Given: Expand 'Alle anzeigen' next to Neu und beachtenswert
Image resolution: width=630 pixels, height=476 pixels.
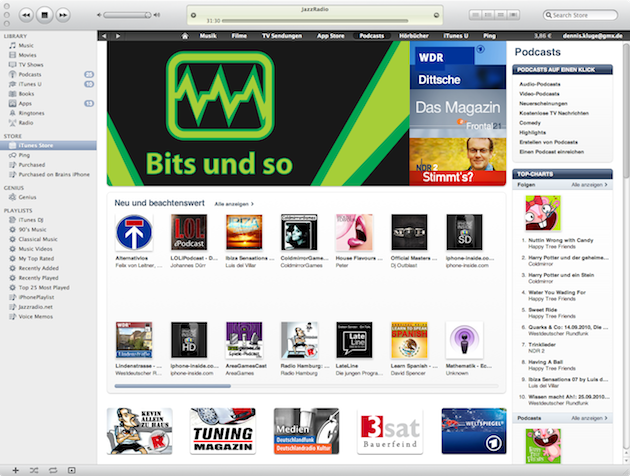Looking at the screenshot, I should coord(234,203).
